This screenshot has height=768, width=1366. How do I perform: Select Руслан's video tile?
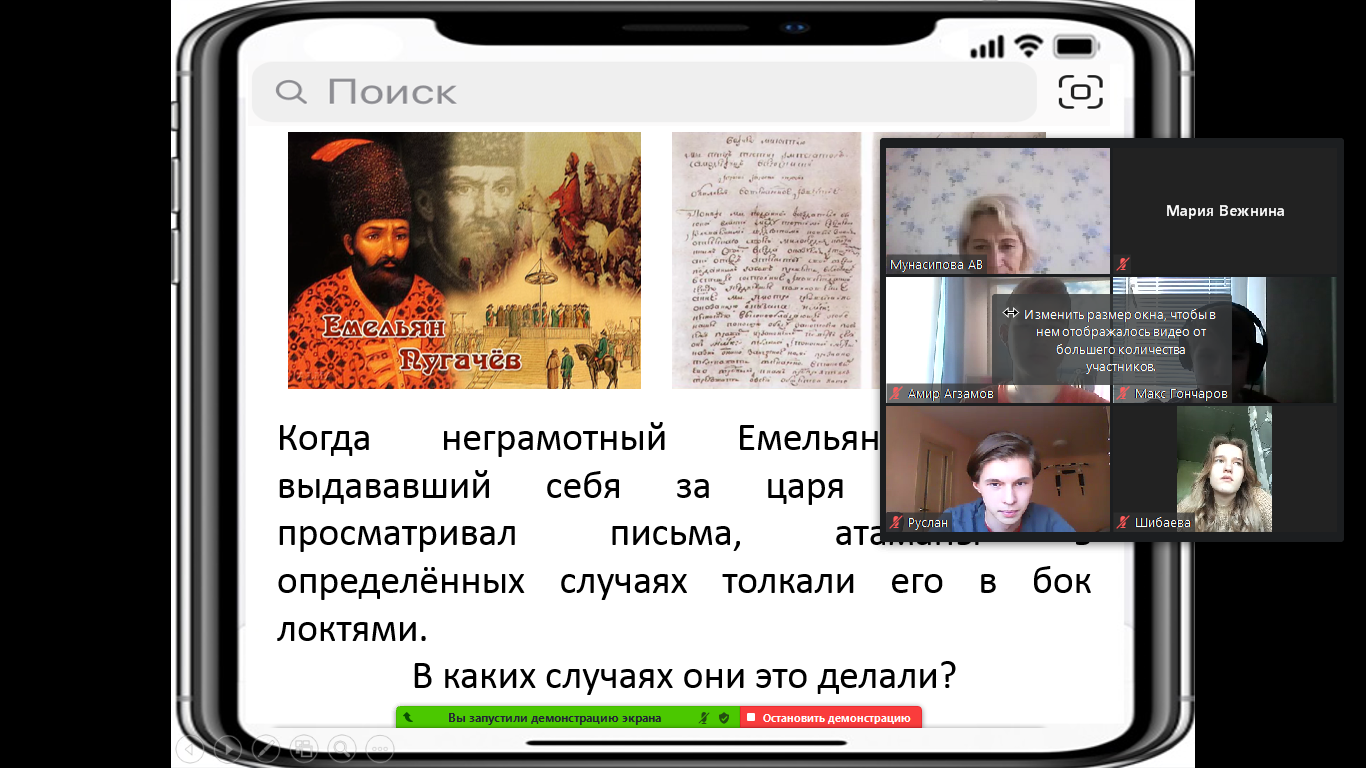998,469
